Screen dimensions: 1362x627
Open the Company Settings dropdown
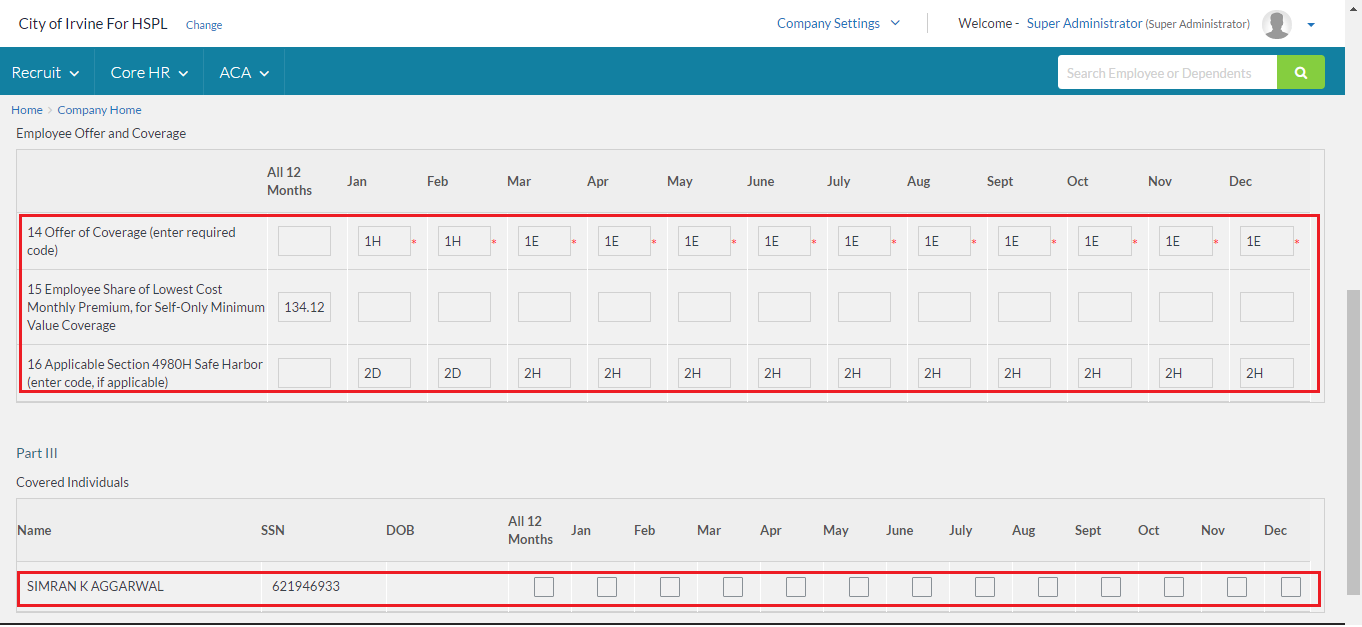[x=838, y=23]
